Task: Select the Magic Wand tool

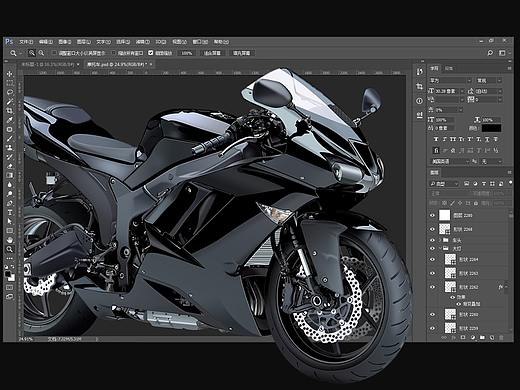Action: (10, 101)
